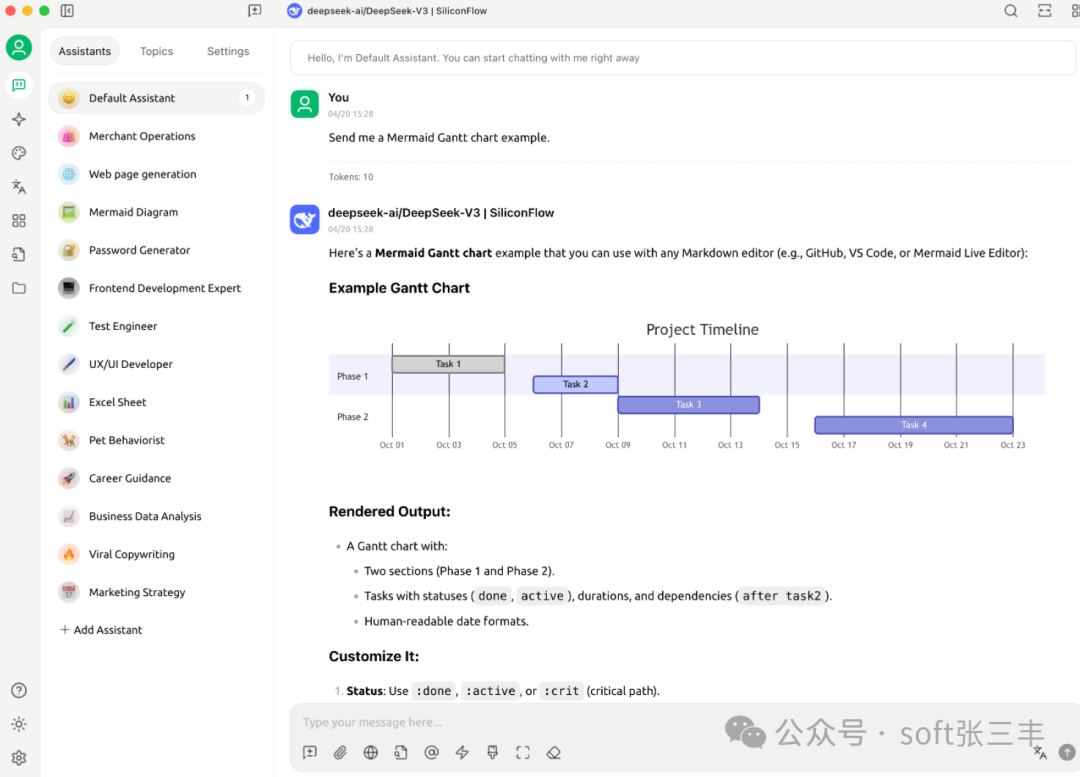Select the Frontend Development Expert assistant
This screenshot has height=777, width=1080.
click(x=156, y=288)
